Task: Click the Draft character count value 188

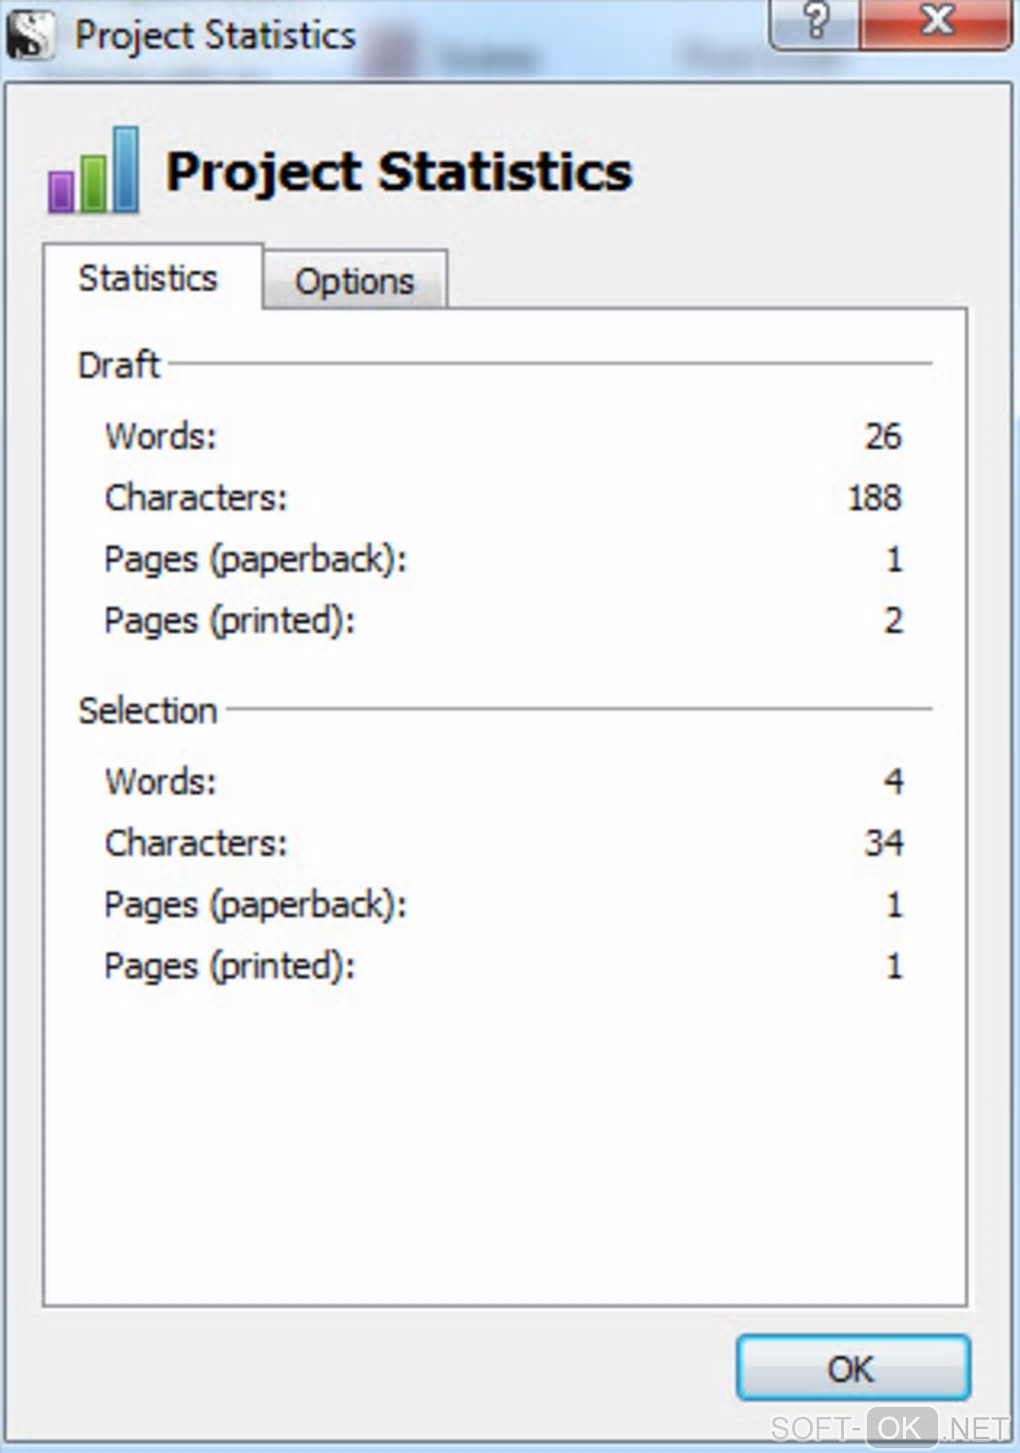Action: [874, 498]
